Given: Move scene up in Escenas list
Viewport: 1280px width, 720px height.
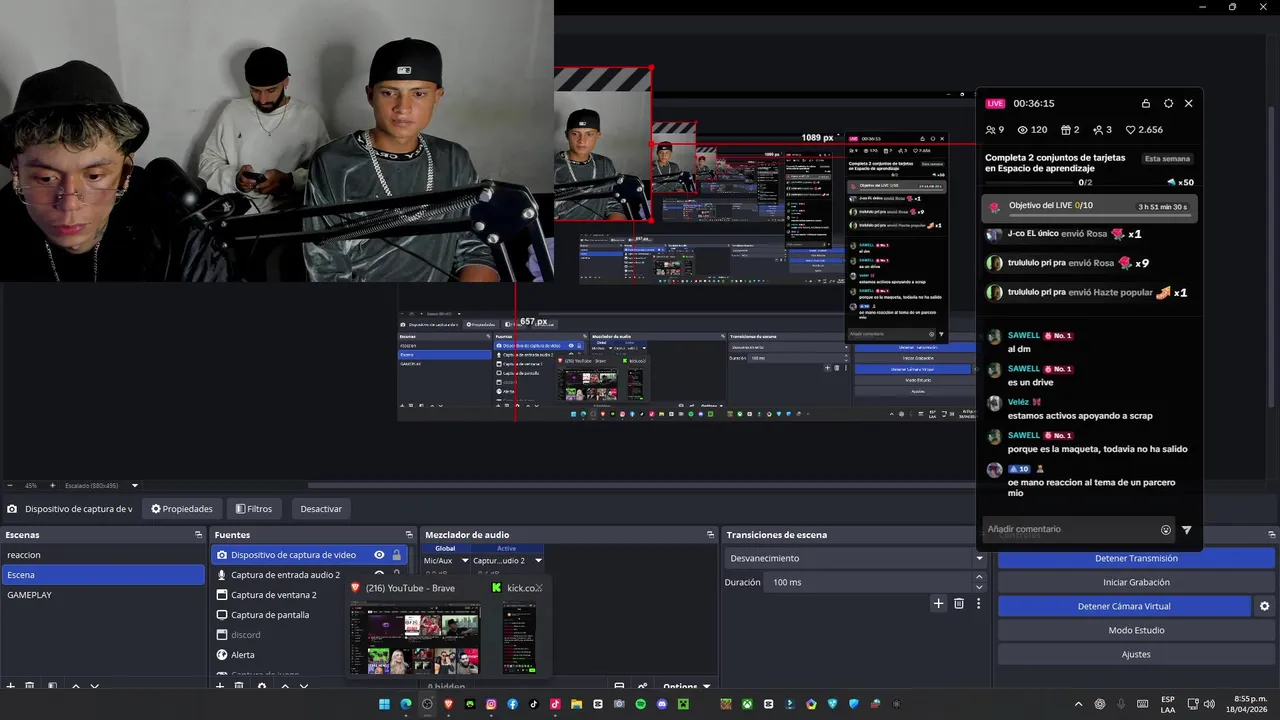Looking at the screenshot, I should tap(75, 686).
